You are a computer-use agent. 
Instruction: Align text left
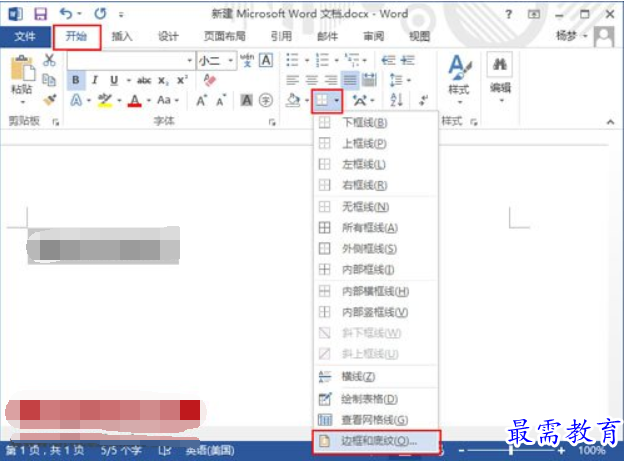(x=292, y=80)
